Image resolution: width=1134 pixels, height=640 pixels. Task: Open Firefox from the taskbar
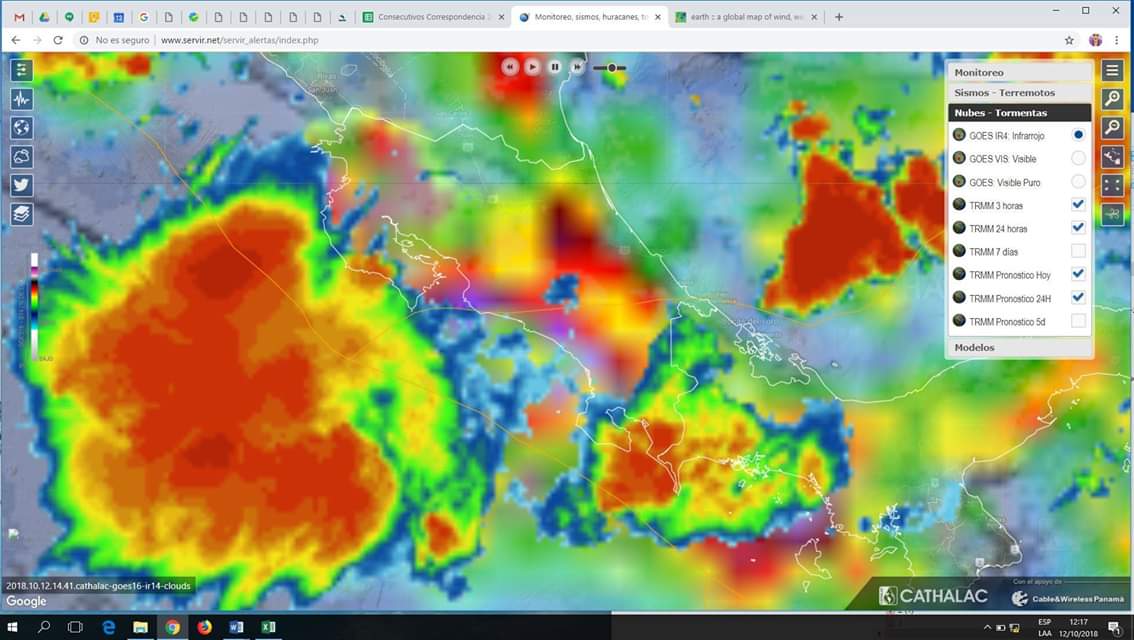tap(205, 627)
